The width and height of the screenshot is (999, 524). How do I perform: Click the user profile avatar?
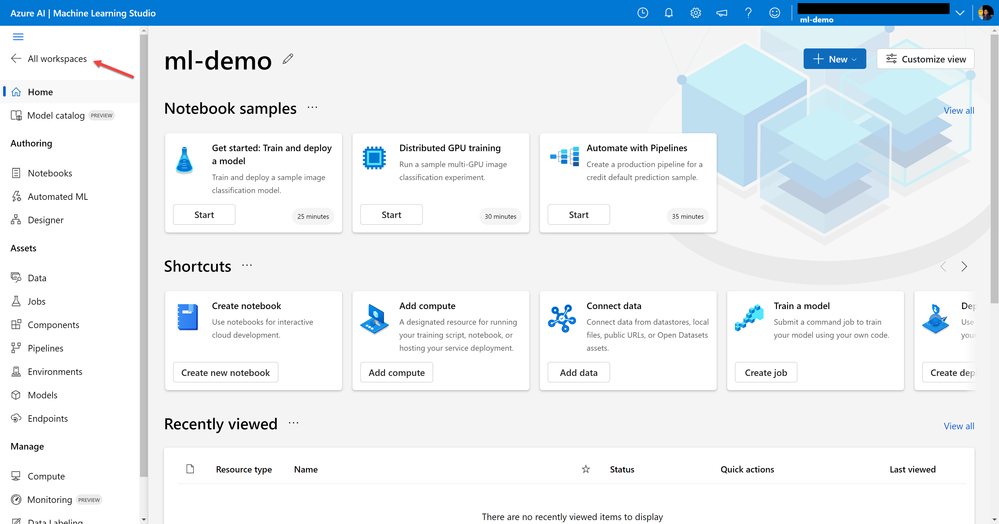[x=985, y=13]
